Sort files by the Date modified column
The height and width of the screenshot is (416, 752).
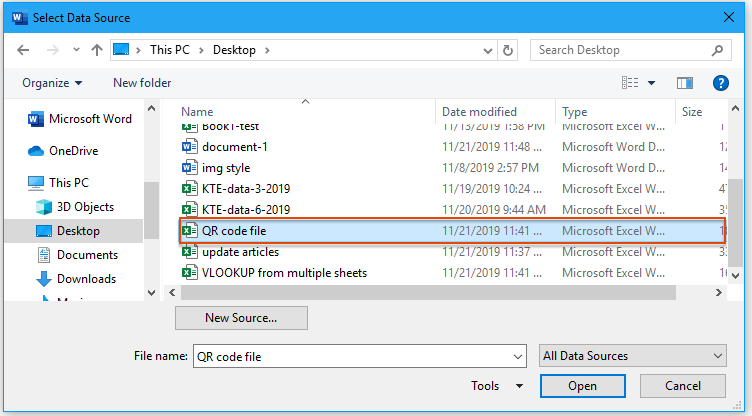[x=480, y=112]
